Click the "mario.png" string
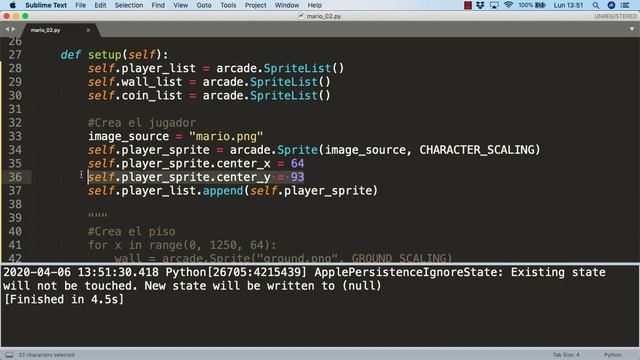 pyautogui.click(x=226, y=136)
